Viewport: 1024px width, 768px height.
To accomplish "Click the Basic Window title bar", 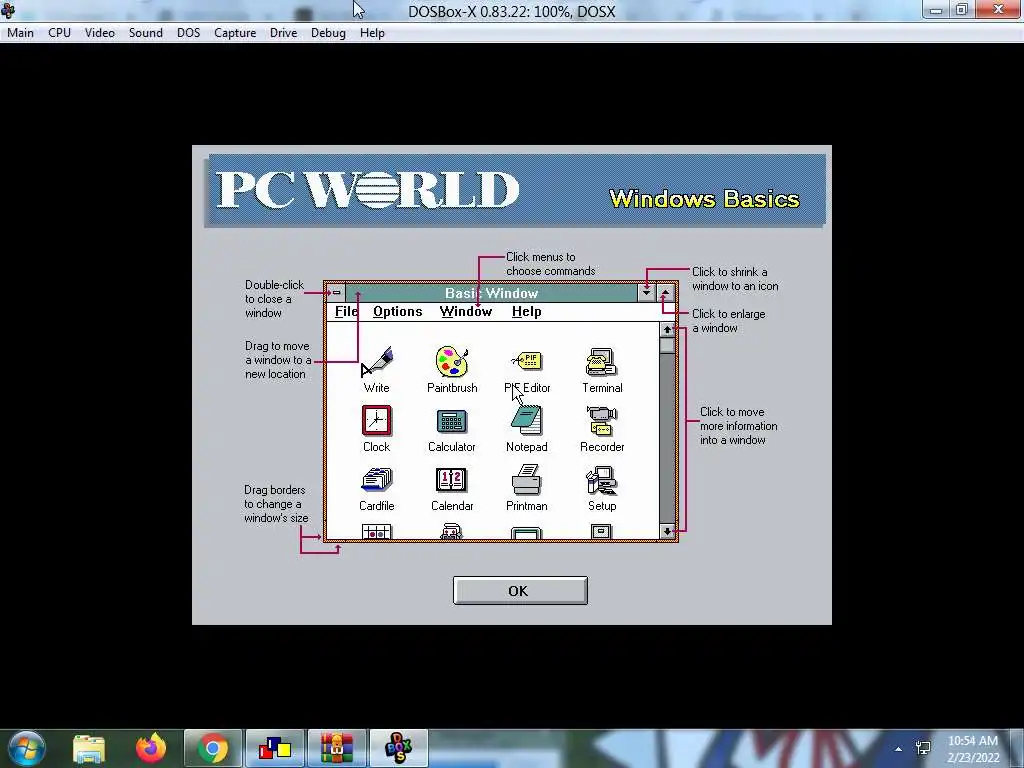I will pyautogui.click(x=491, y=293).
